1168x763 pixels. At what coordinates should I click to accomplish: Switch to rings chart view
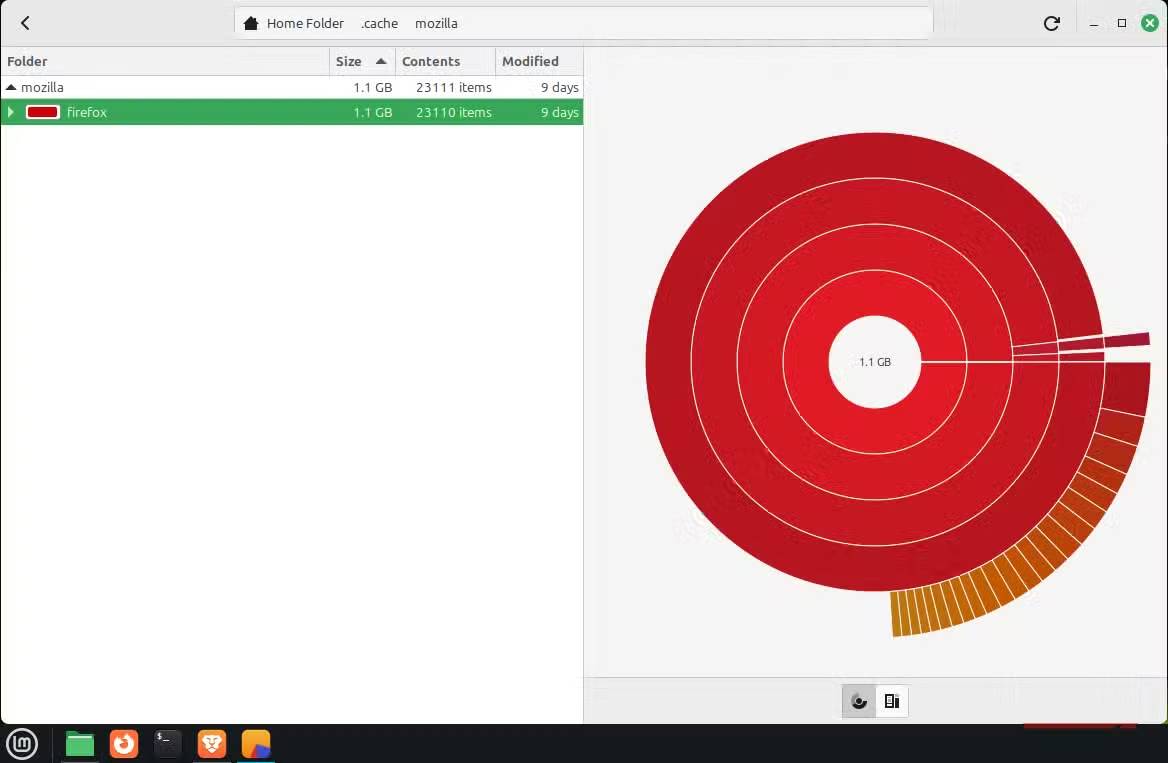pyautogui.click(x=859, y=701)
